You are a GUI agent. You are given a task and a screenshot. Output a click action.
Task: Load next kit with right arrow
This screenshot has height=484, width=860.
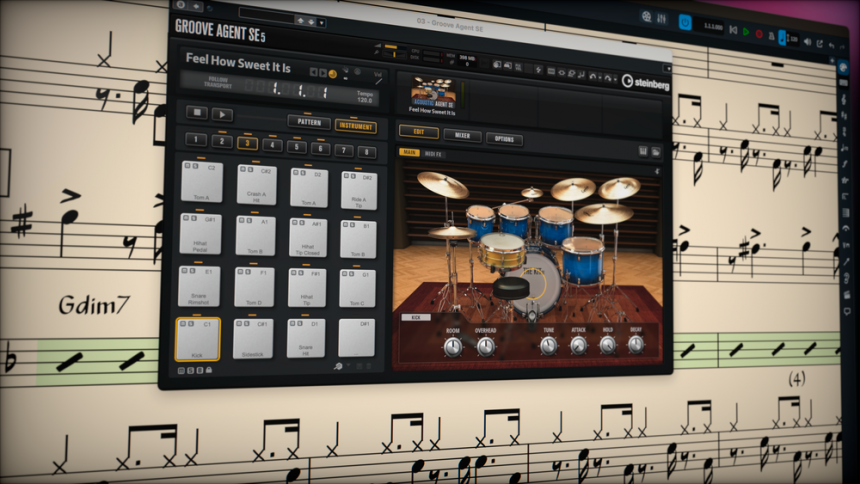[x=323, y=73]
